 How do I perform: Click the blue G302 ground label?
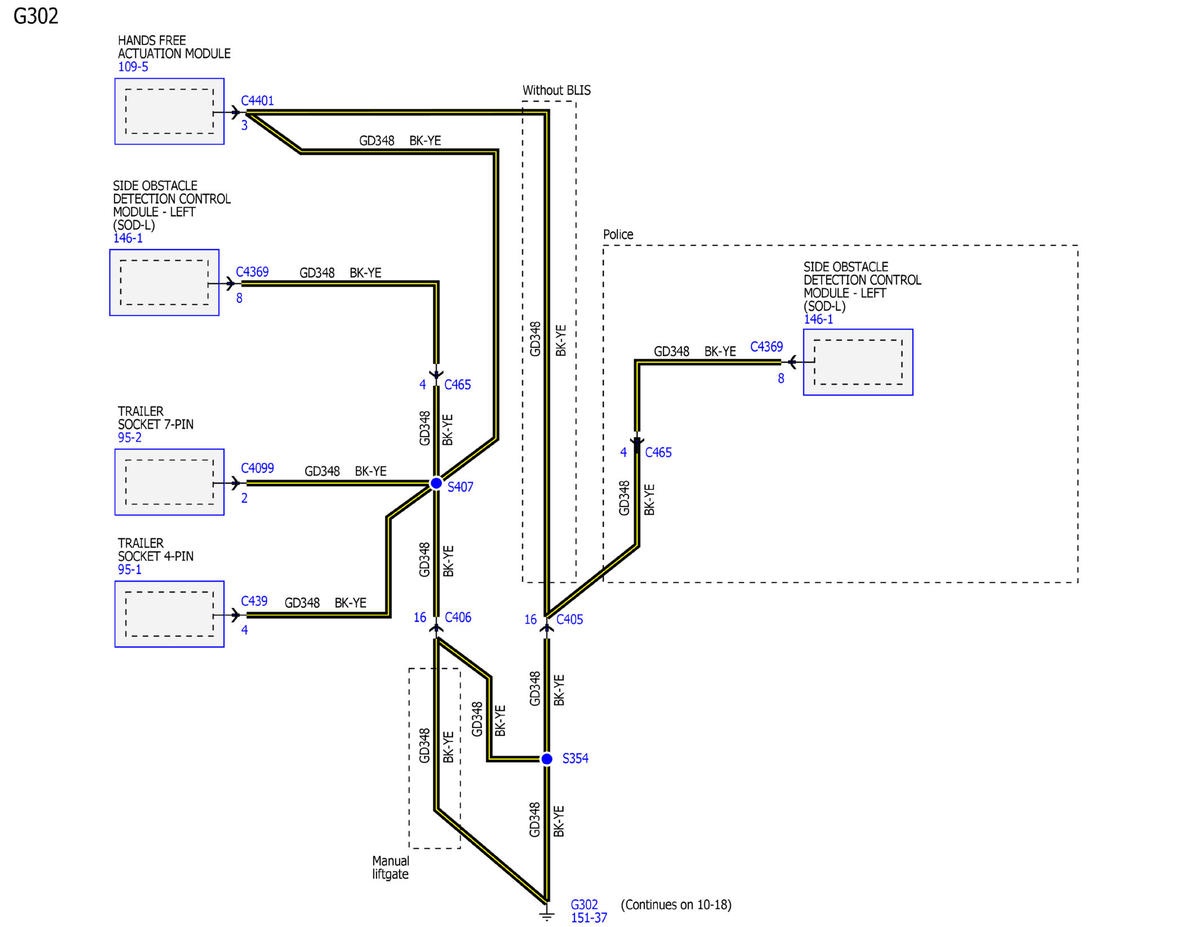tap(584, 903)
